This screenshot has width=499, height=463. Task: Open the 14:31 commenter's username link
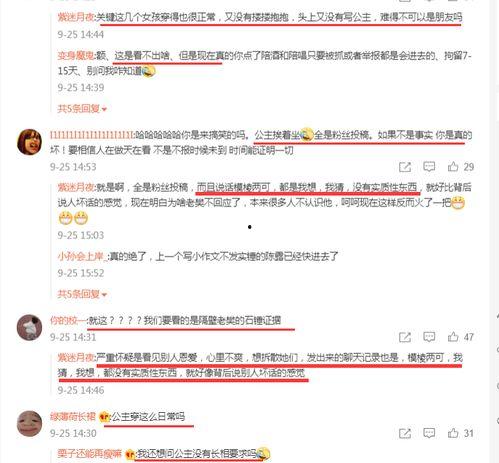(68, 321)
